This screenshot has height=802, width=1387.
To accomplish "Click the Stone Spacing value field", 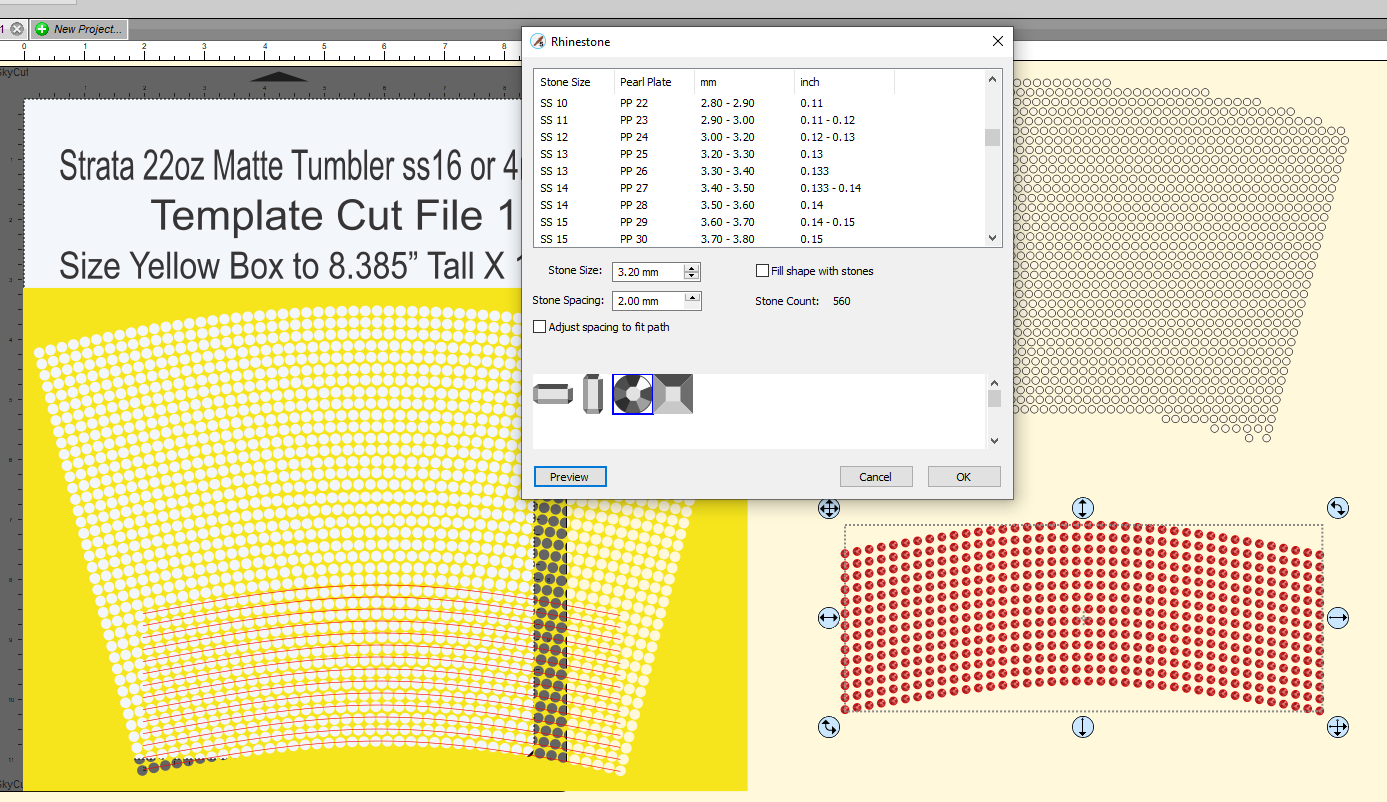I will [649, 300].
